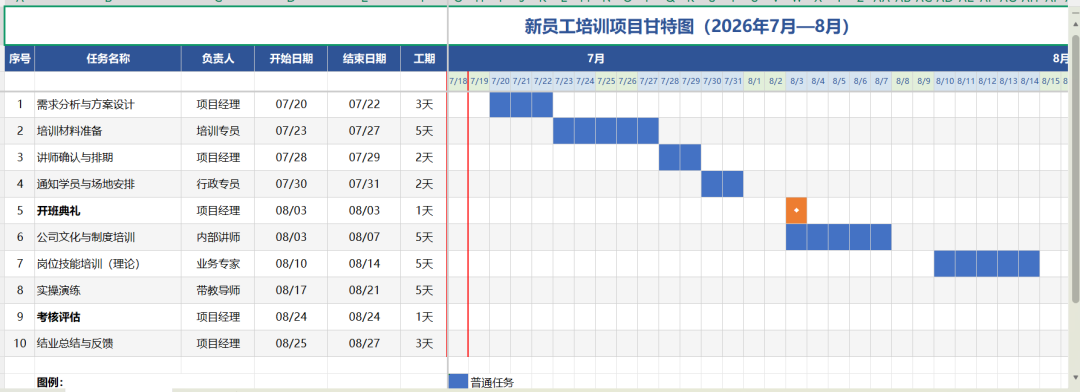Click start date cell 08/25

tap(291, 343)
